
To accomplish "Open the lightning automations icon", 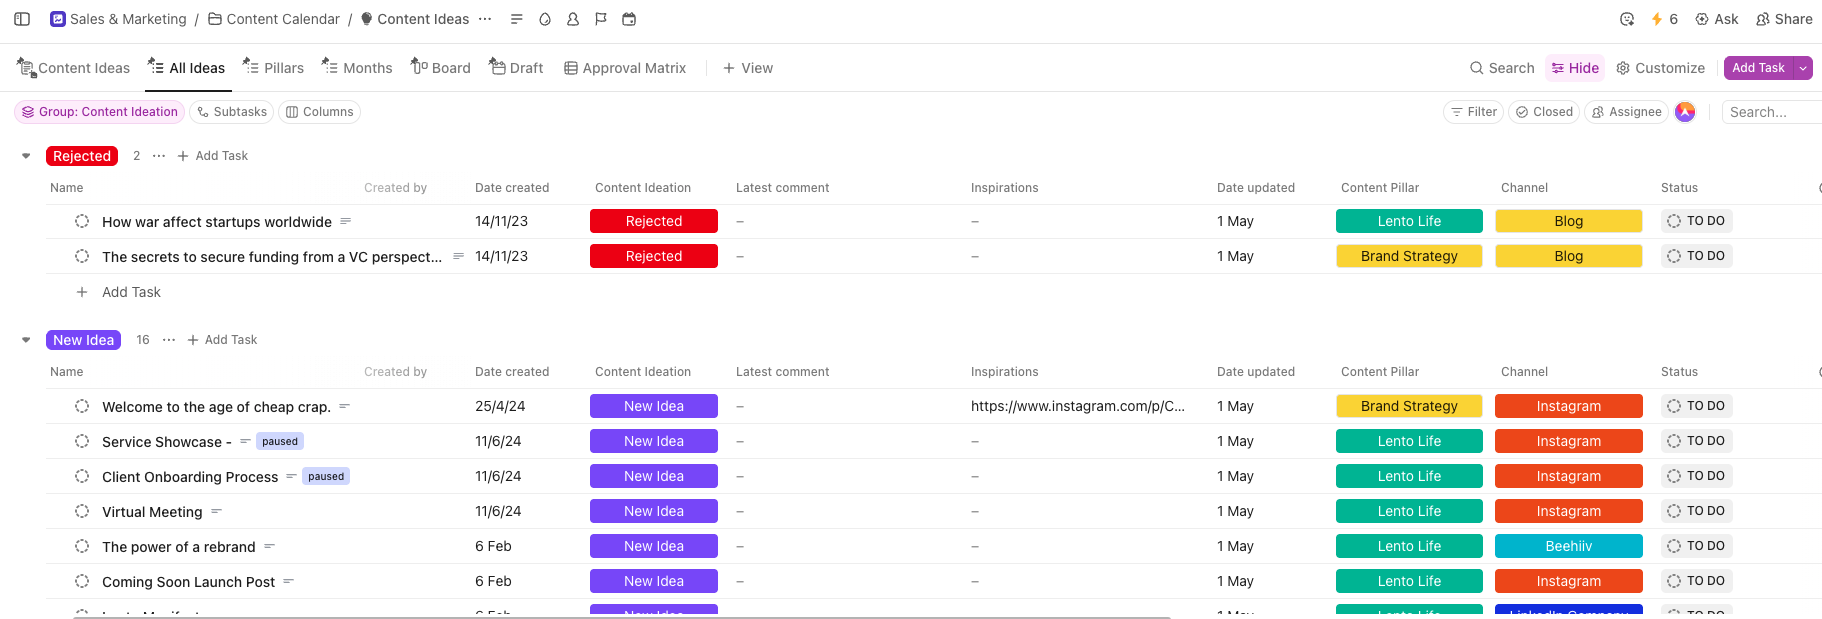I will coord(1657,19).
